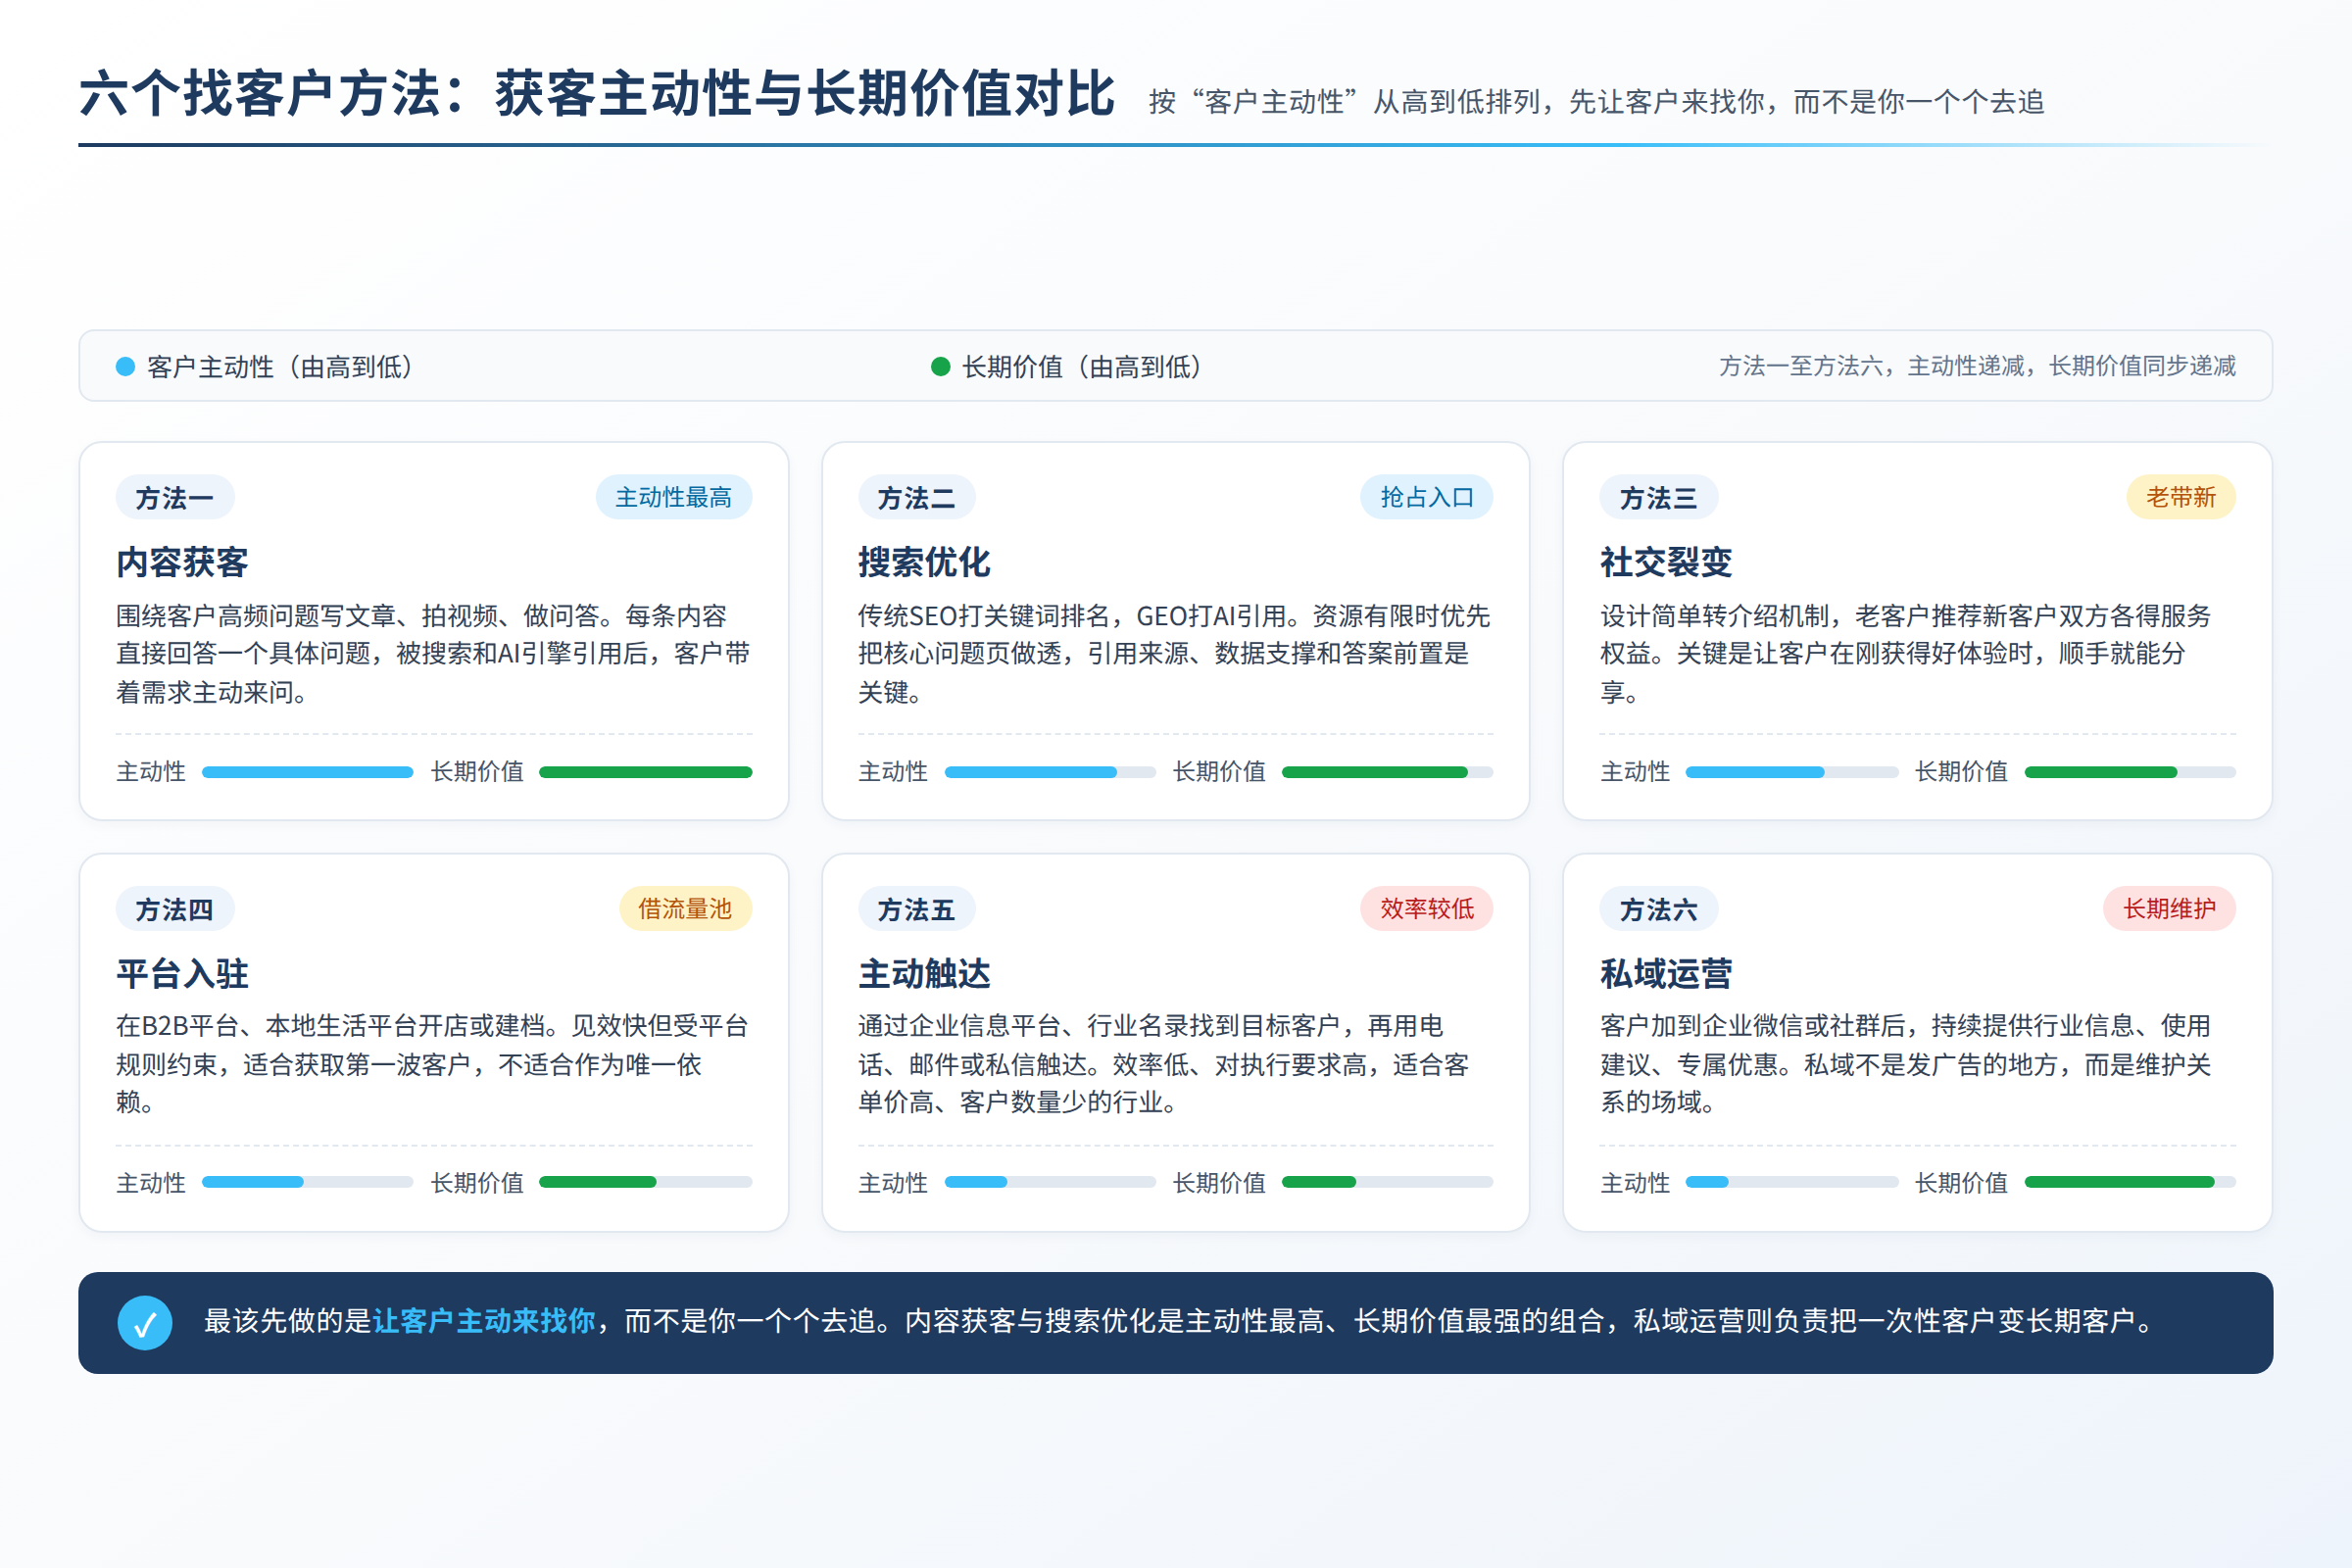This screenshot has width=2352, height=1568.
Task: Click the 主动触达 card title
Action: [x=924, y=973]
